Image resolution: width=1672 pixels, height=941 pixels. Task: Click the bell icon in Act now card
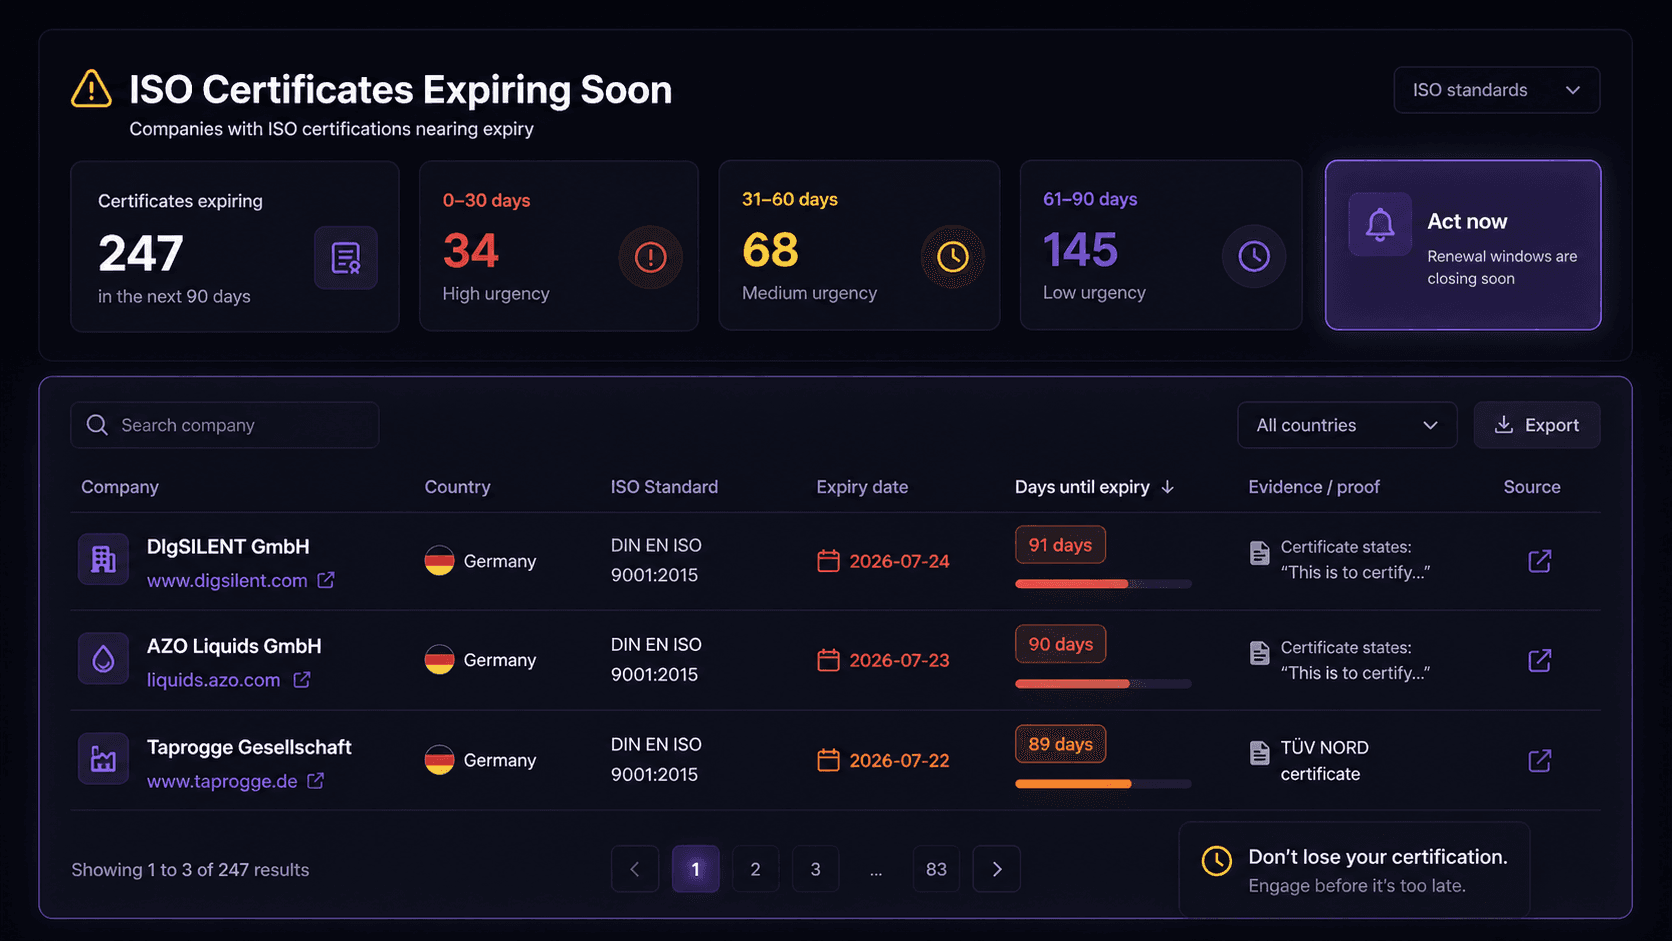(x=1379, y=224)
